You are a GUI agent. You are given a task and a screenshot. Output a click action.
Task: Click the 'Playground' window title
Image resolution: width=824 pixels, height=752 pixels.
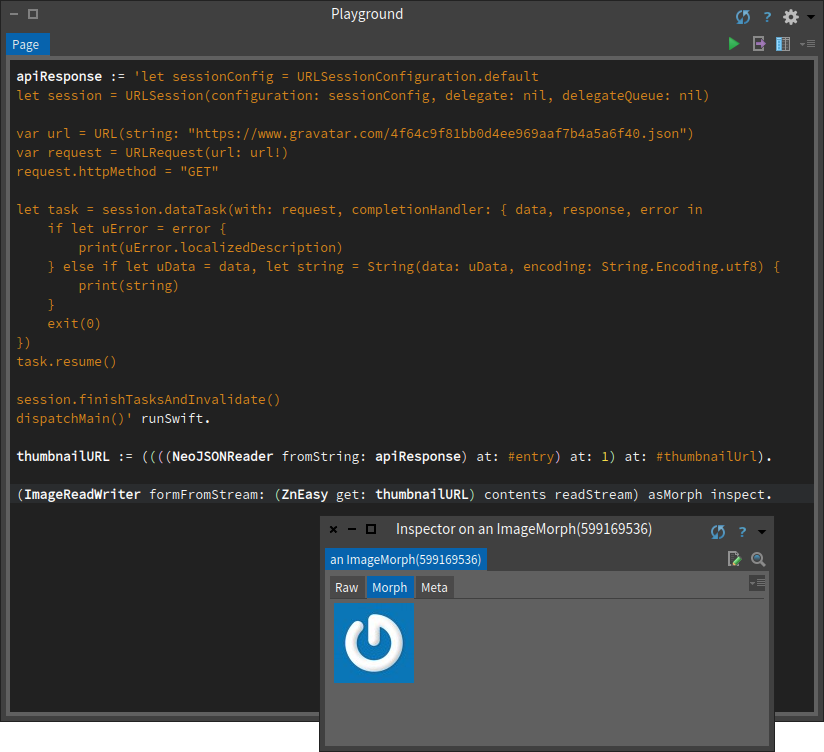(x=367, y=14)
